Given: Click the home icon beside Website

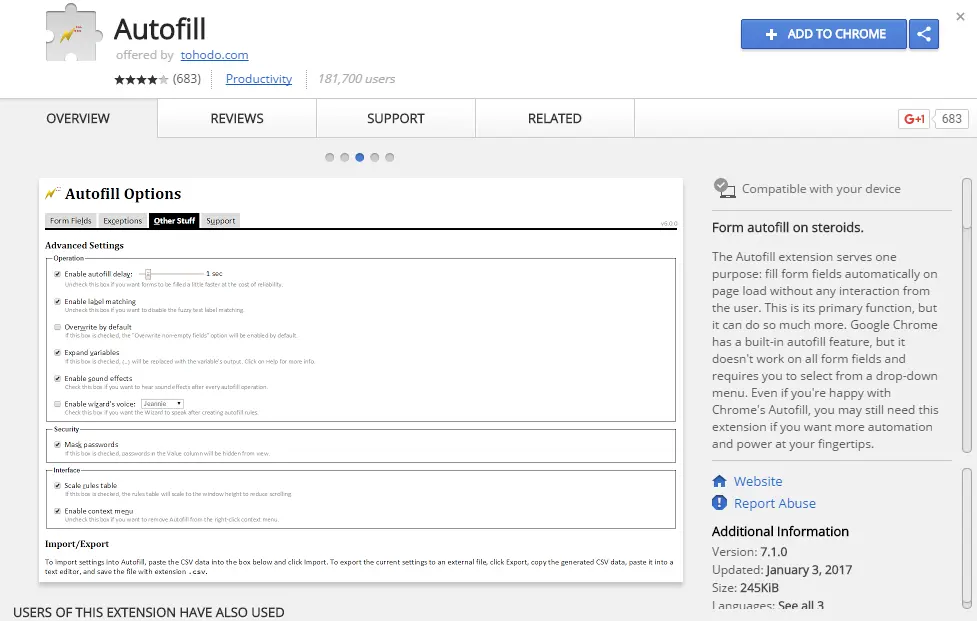Looking at the screenshot, I should (719, 481).
